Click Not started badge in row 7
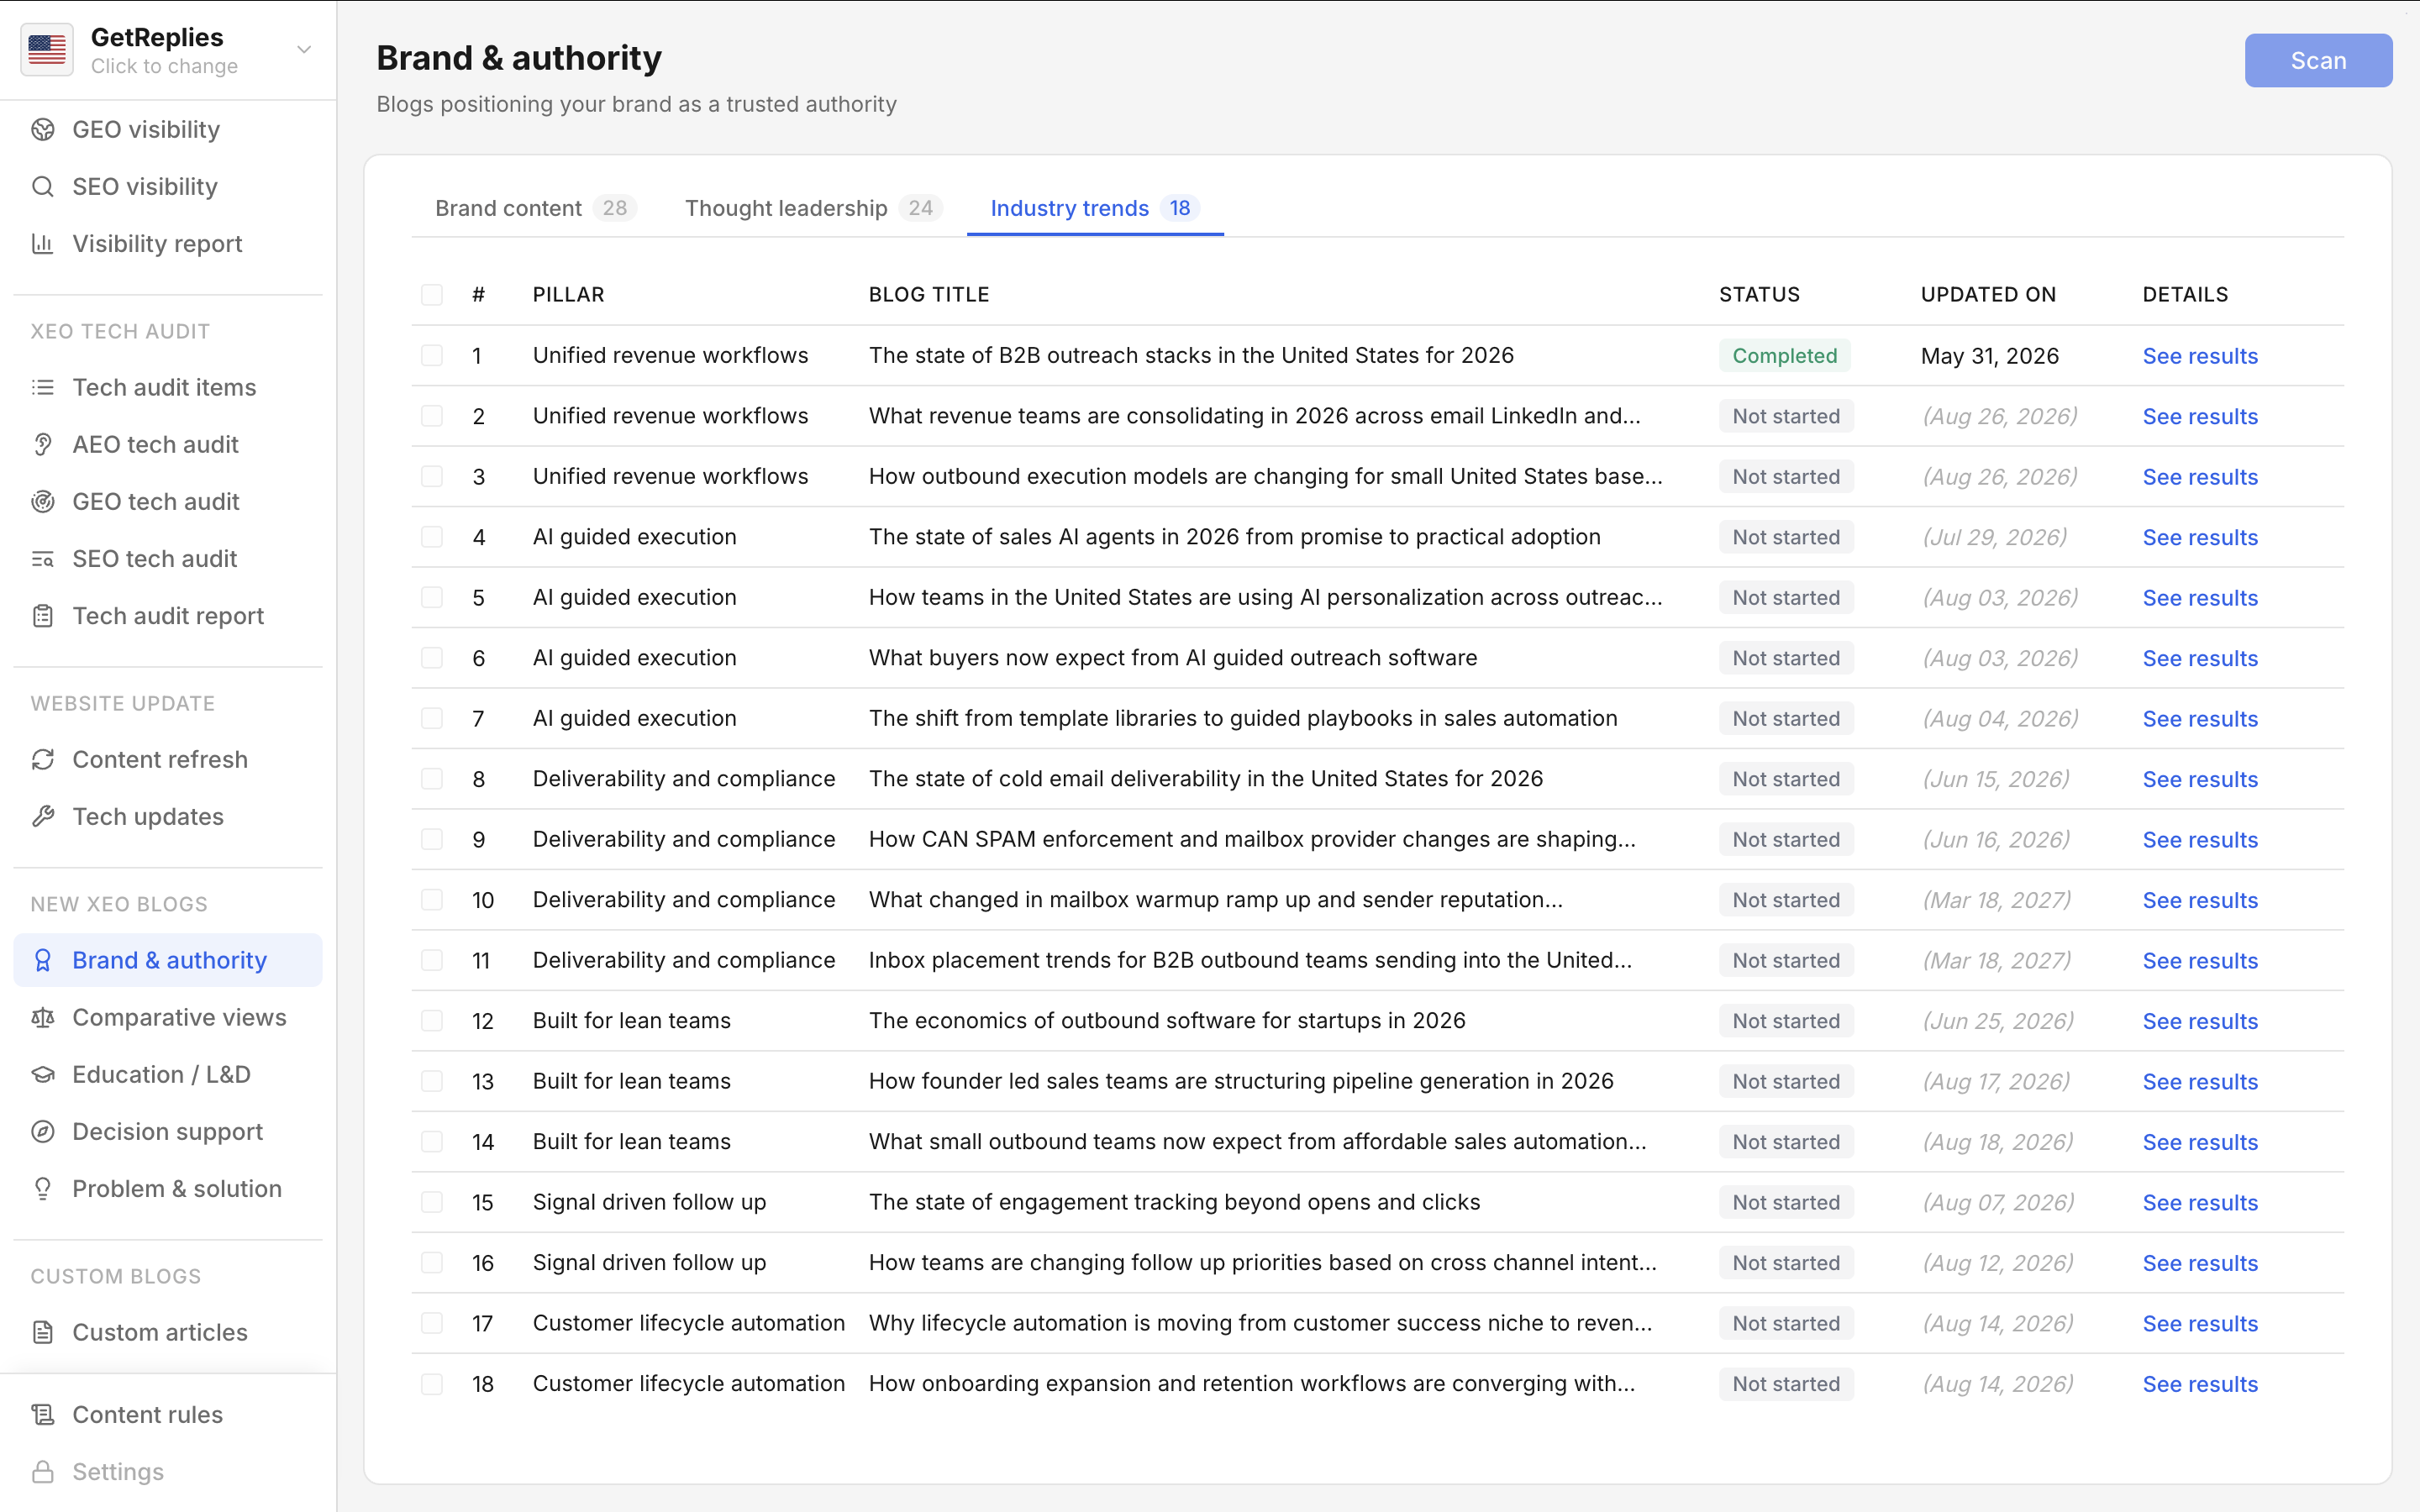This screenshot has width=2420, height=1512. [x=1786, y=719]
